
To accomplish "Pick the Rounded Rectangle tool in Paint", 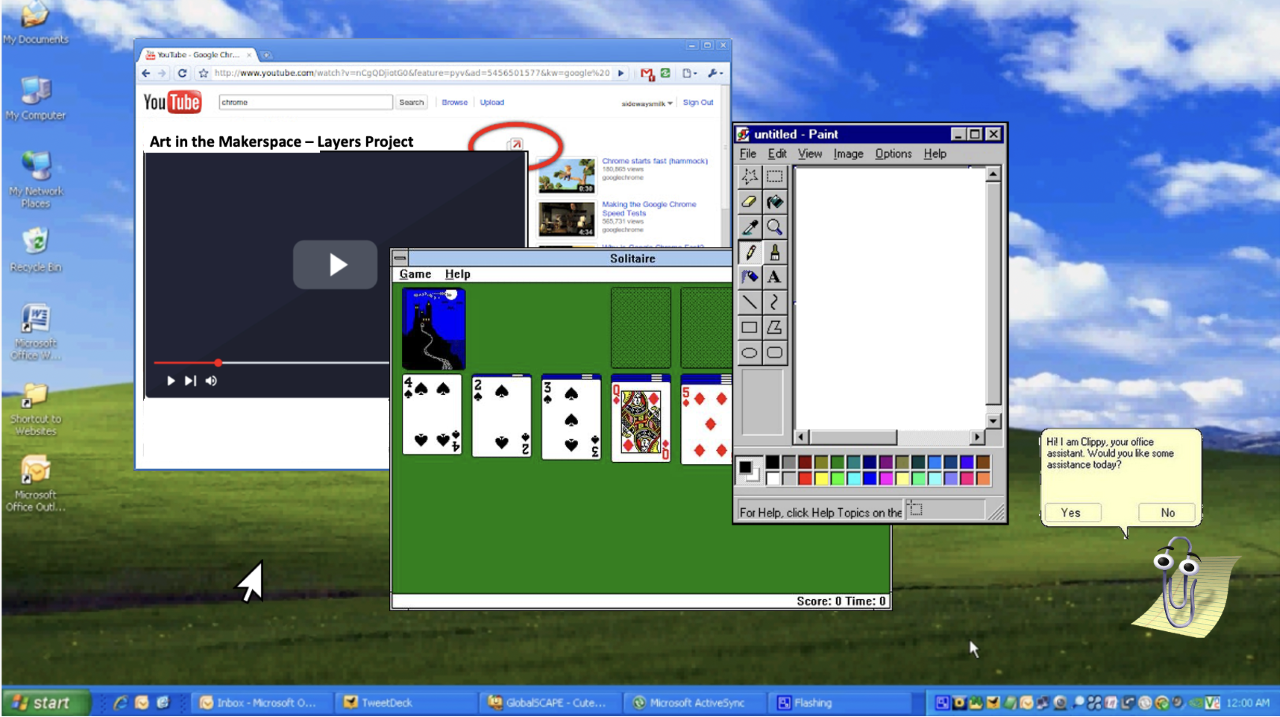I will 775,352.
